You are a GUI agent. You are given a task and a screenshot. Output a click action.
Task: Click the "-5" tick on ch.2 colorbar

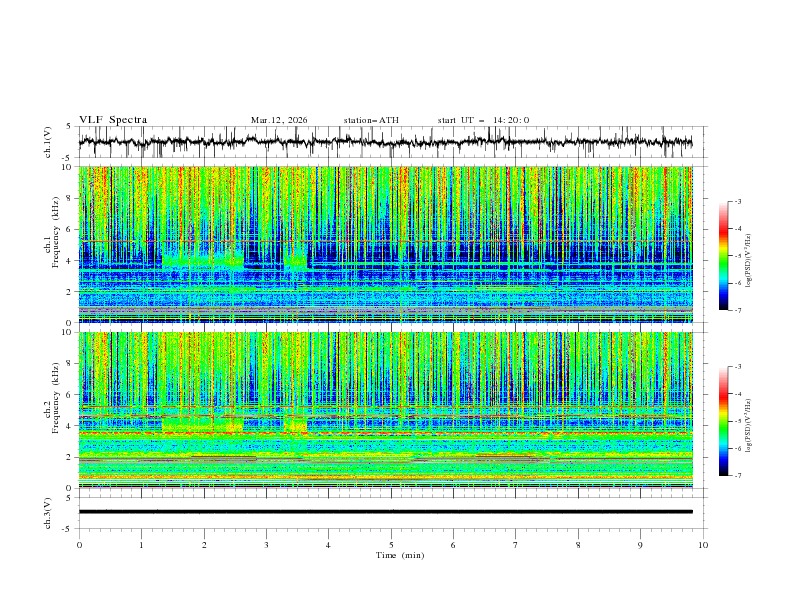point(737,421)
